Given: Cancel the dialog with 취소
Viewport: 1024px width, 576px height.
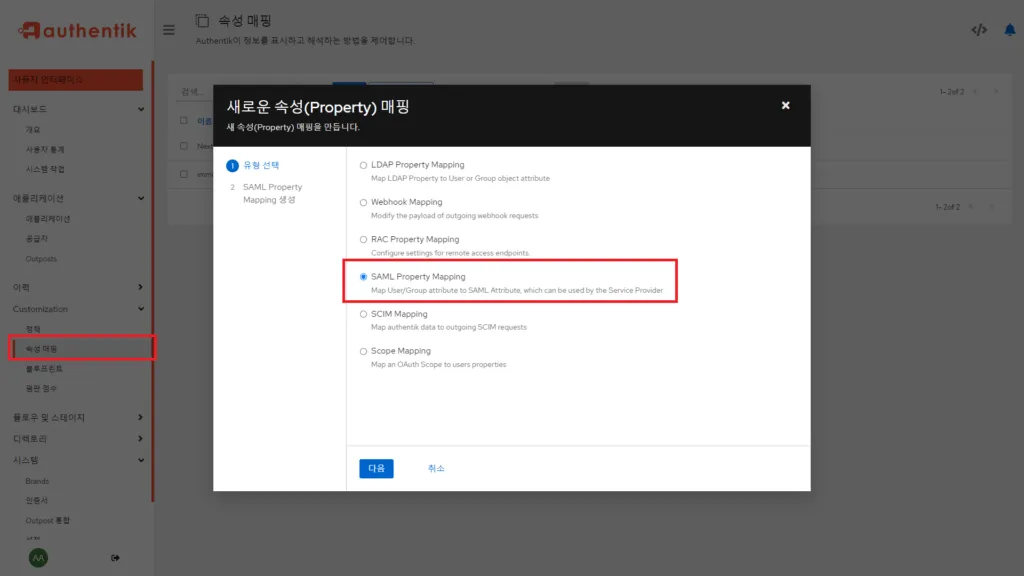Looking at the screenshot, I should [x=435, y=468].
